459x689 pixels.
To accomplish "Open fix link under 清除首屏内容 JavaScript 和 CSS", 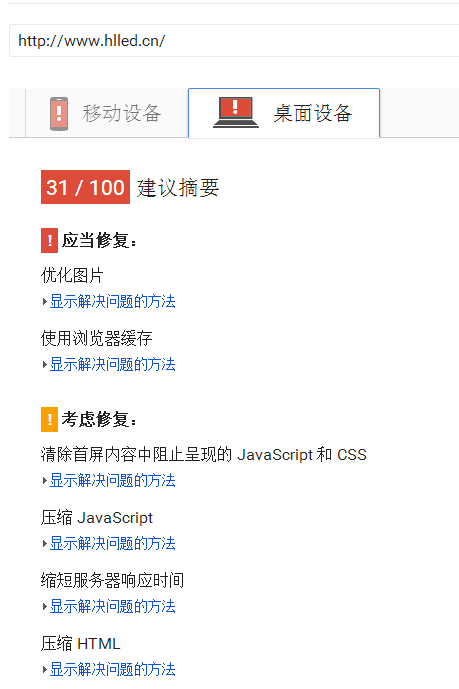I will 112,480.
